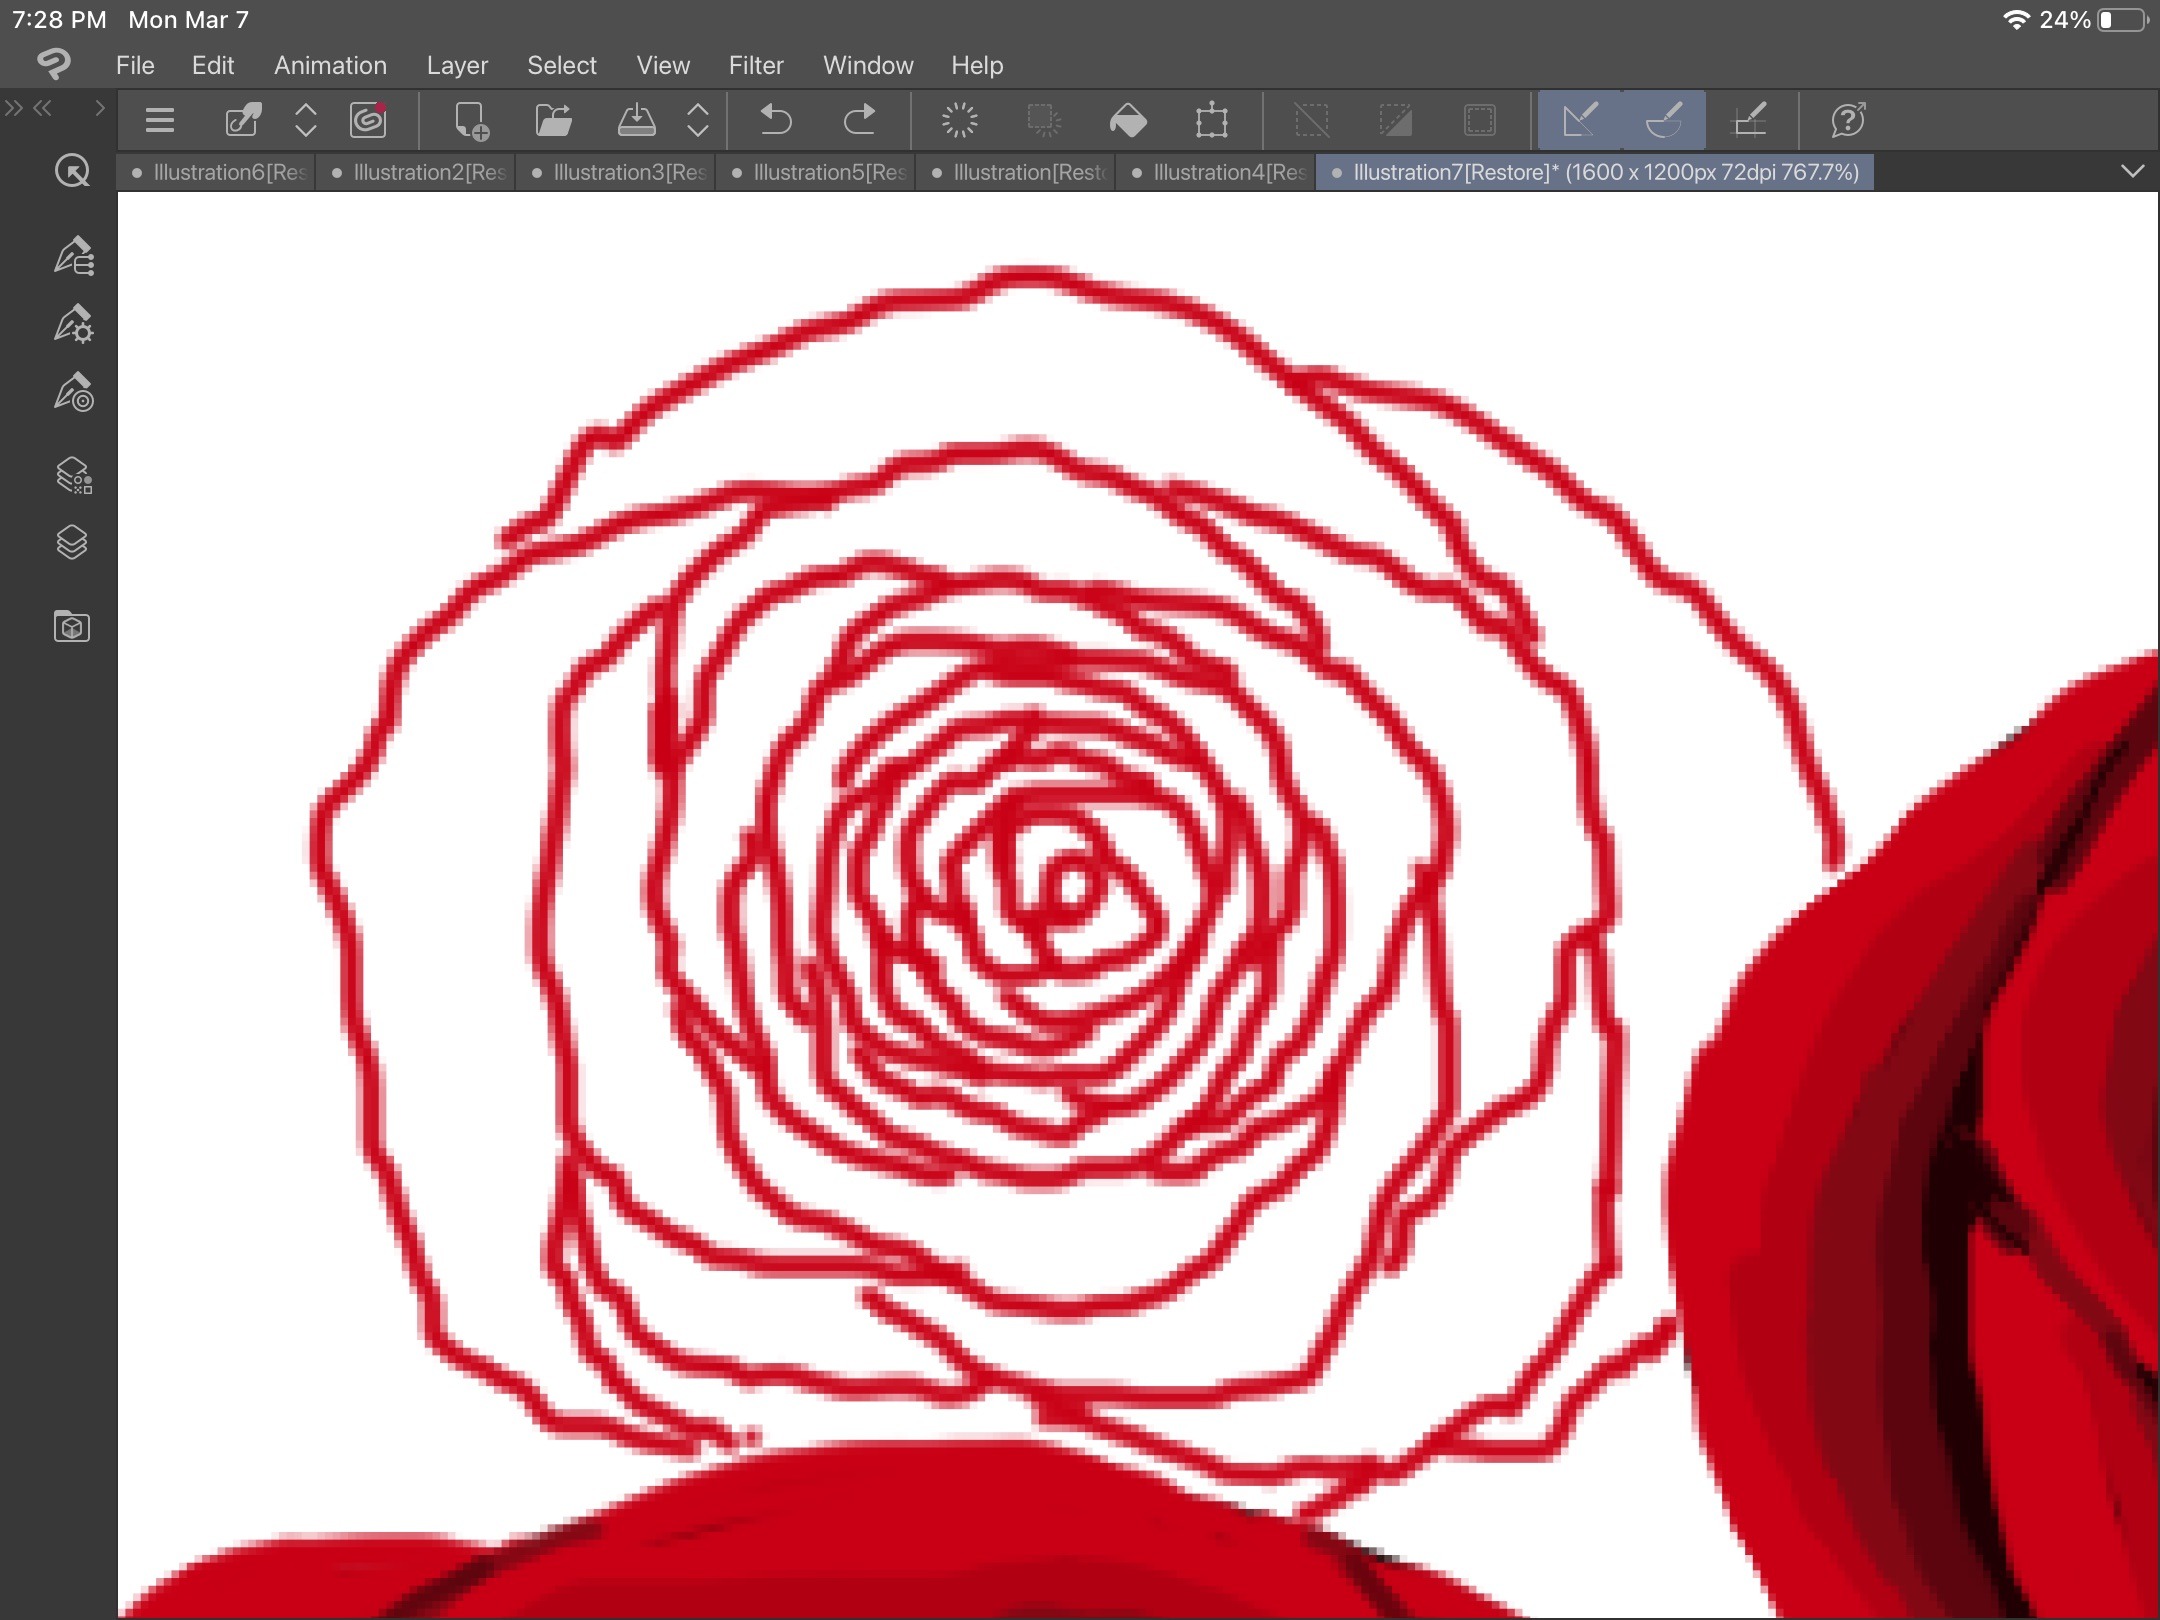Click the Clip Studio spiral icon
This screenshot has width=2160, height=1620.
coord(368,121)
